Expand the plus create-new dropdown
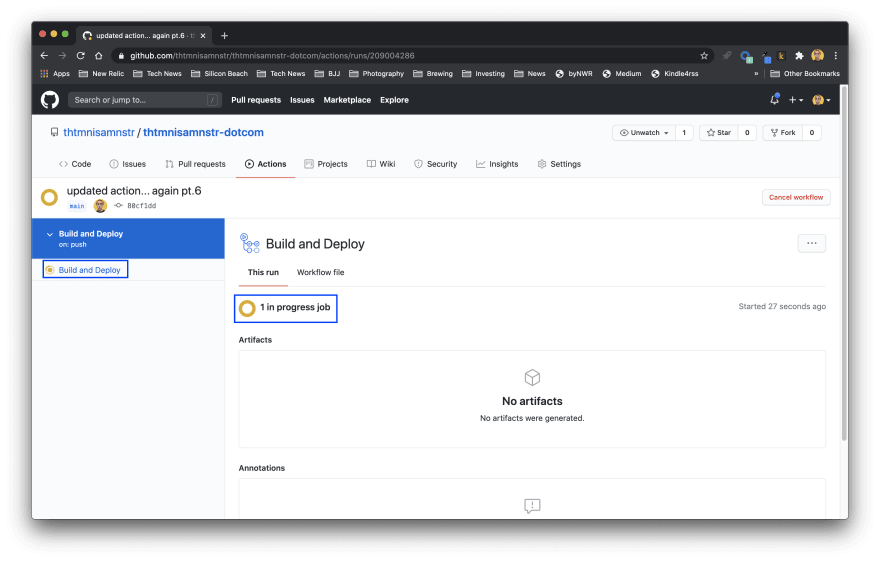Image resolution: width=880 pixels, height=561 pixels. (x=796, y=100)
